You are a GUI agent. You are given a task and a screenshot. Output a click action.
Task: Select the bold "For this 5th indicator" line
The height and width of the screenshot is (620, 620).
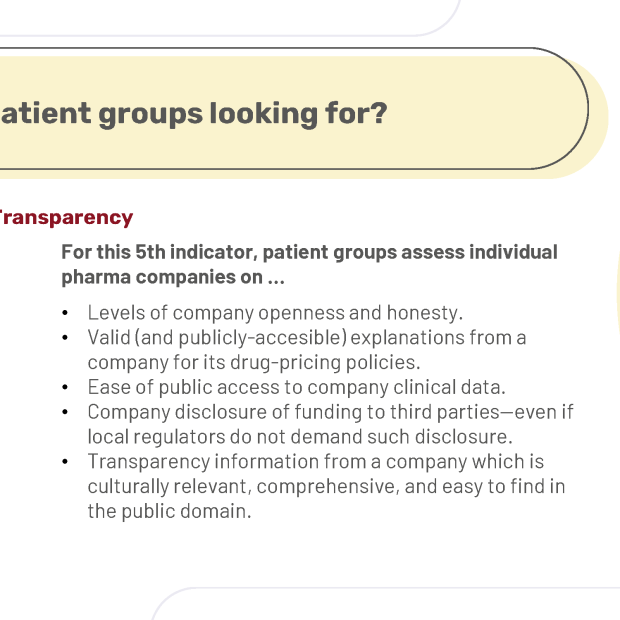pos(309,252)
